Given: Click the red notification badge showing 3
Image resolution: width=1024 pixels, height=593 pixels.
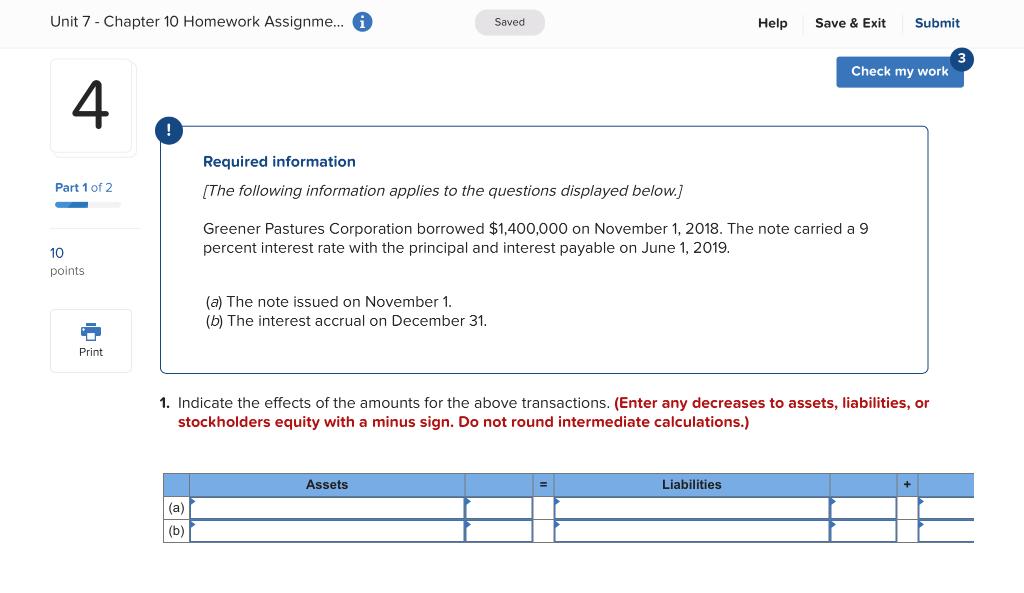Looking at the screenshot, I should (x=962, y=59).
